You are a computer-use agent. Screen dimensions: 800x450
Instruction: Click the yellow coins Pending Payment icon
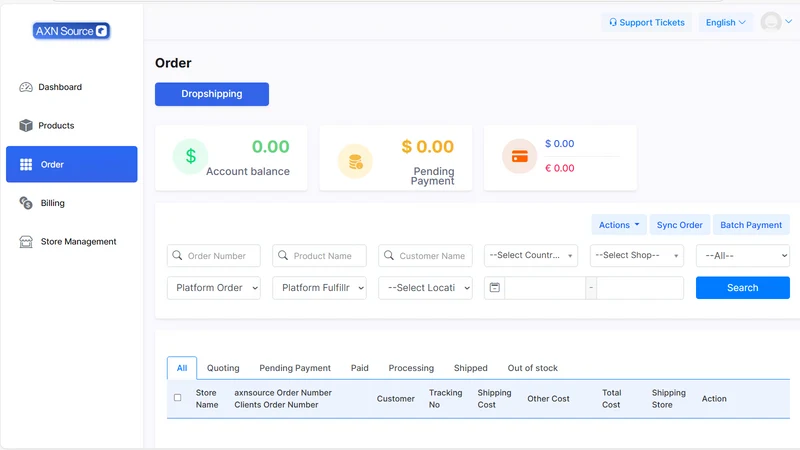click(x=356, y=162)
